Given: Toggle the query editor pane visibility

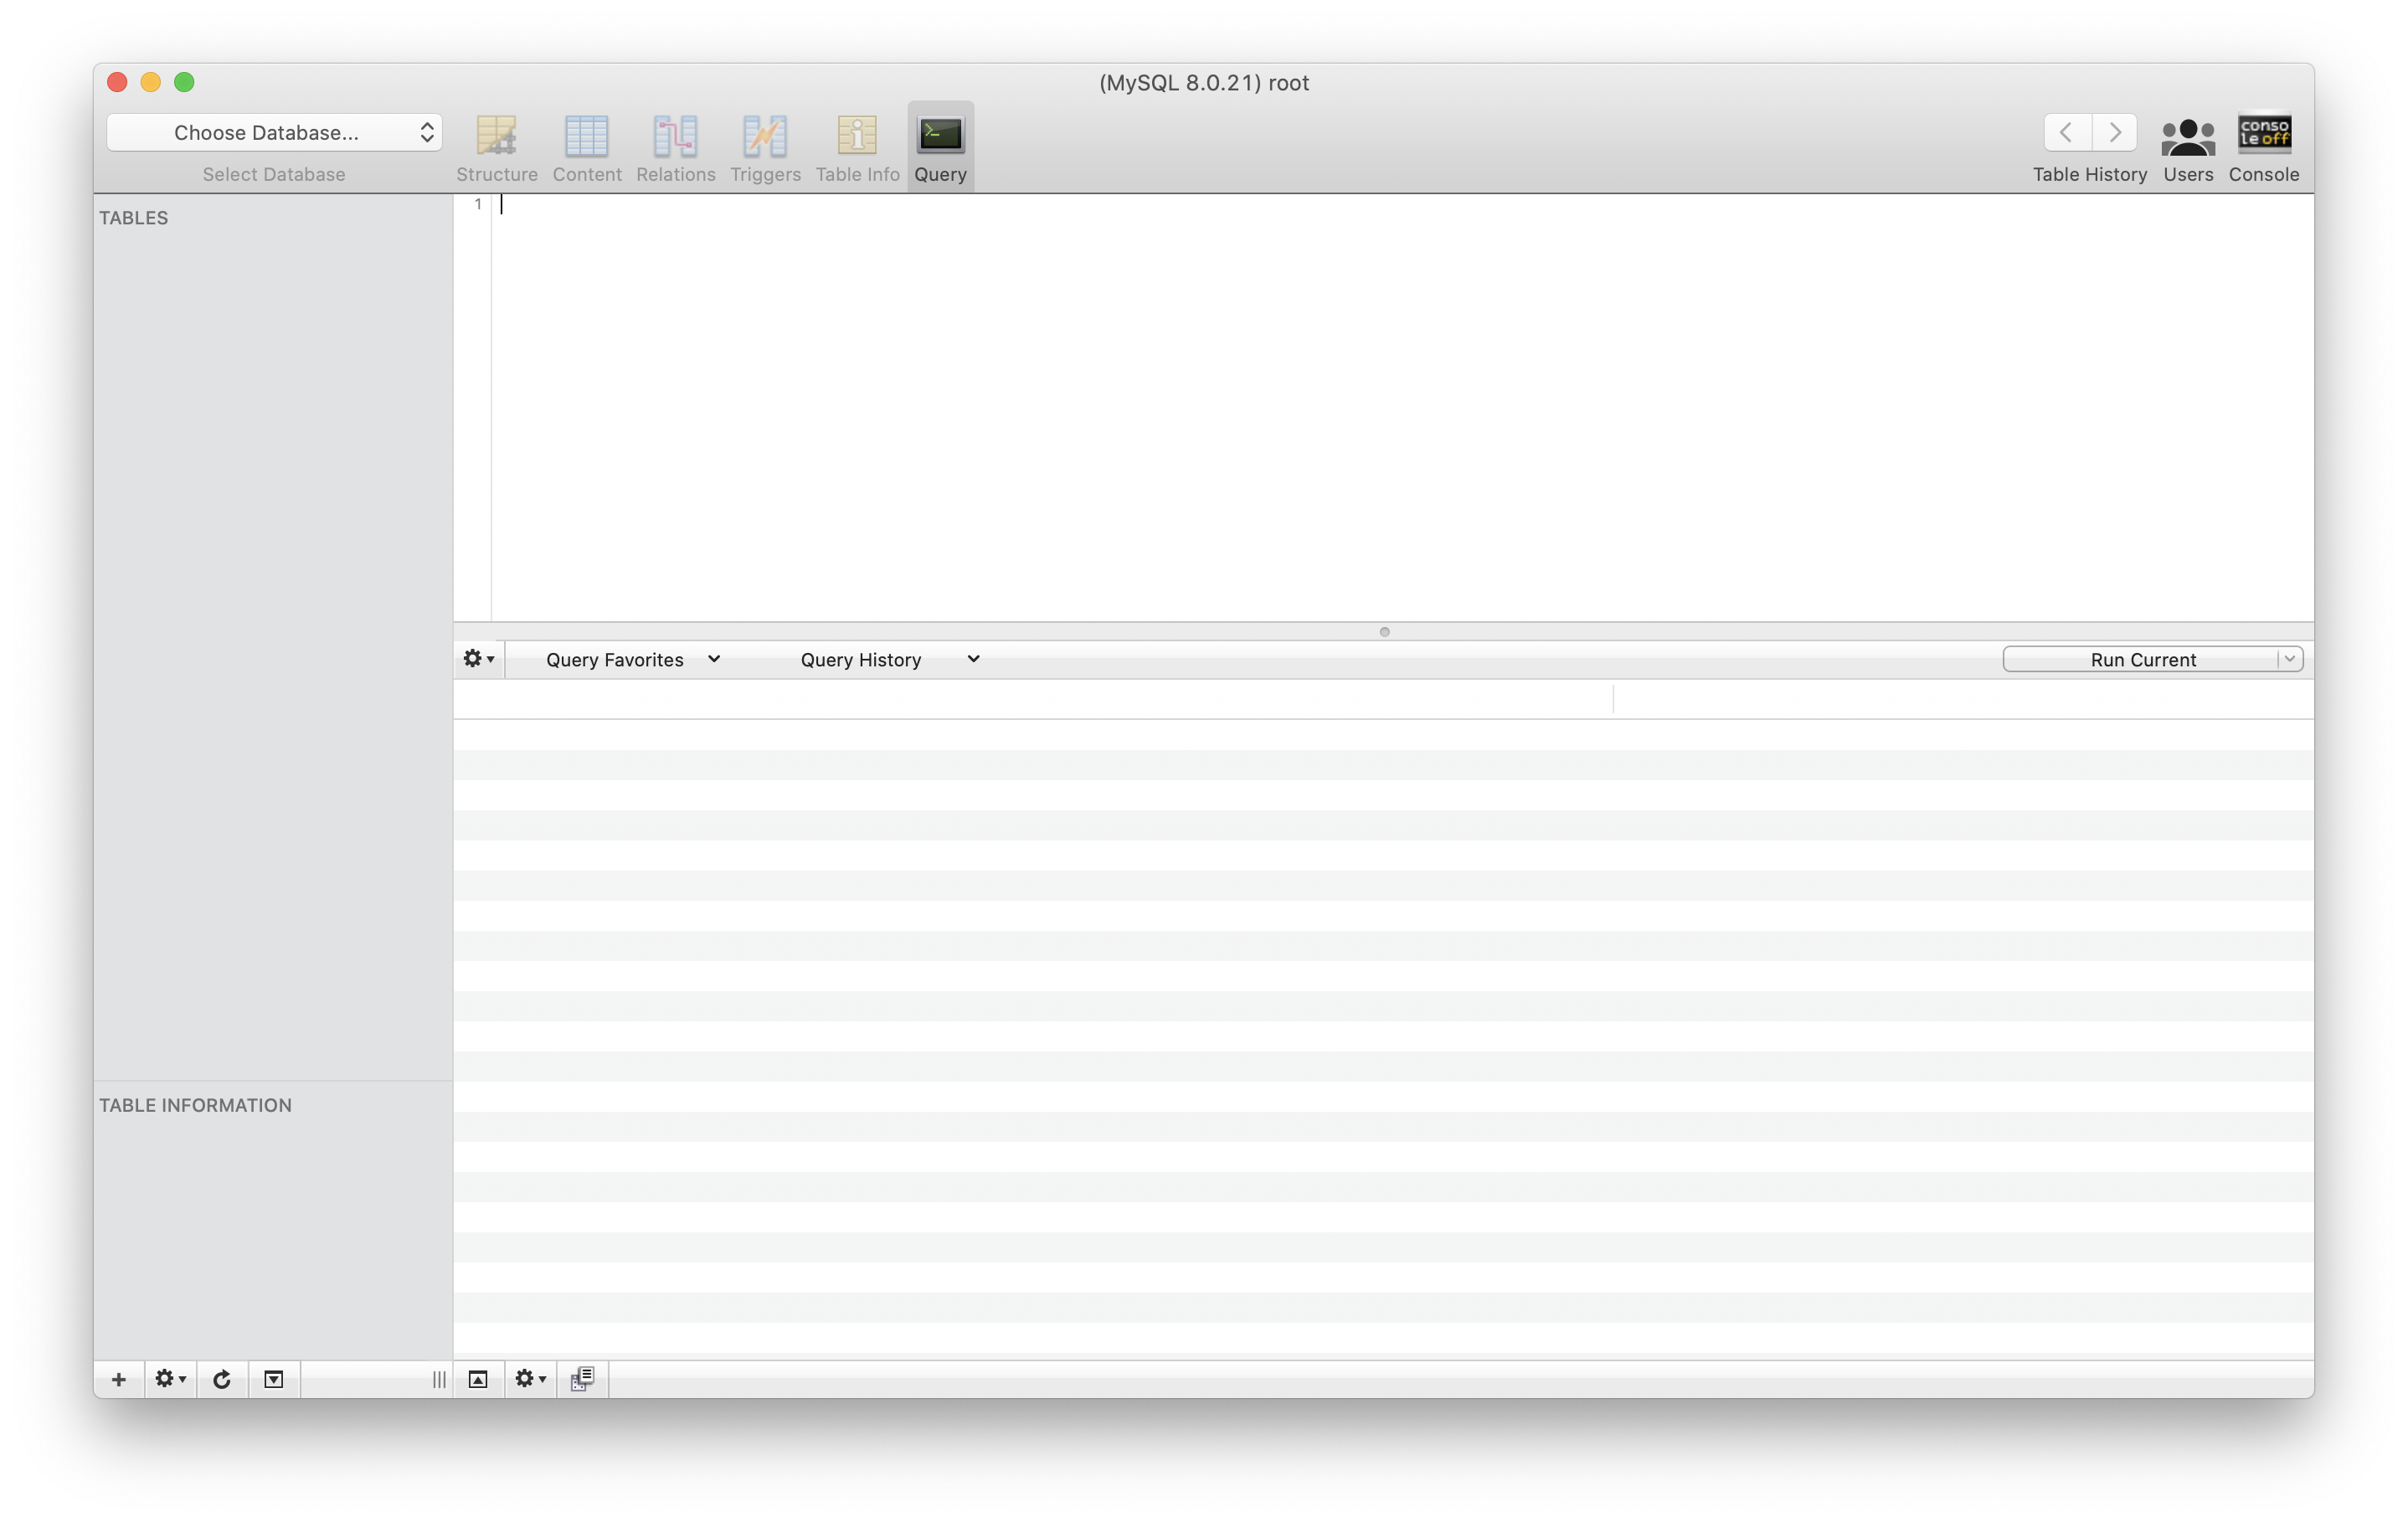Looking at the screenshot, I should tap(478, 1379).
